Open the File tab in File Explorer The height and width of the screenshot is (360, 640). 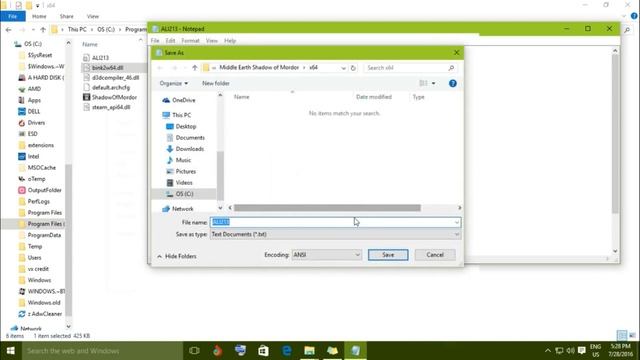pyautogui.click(x=13, y=16)
